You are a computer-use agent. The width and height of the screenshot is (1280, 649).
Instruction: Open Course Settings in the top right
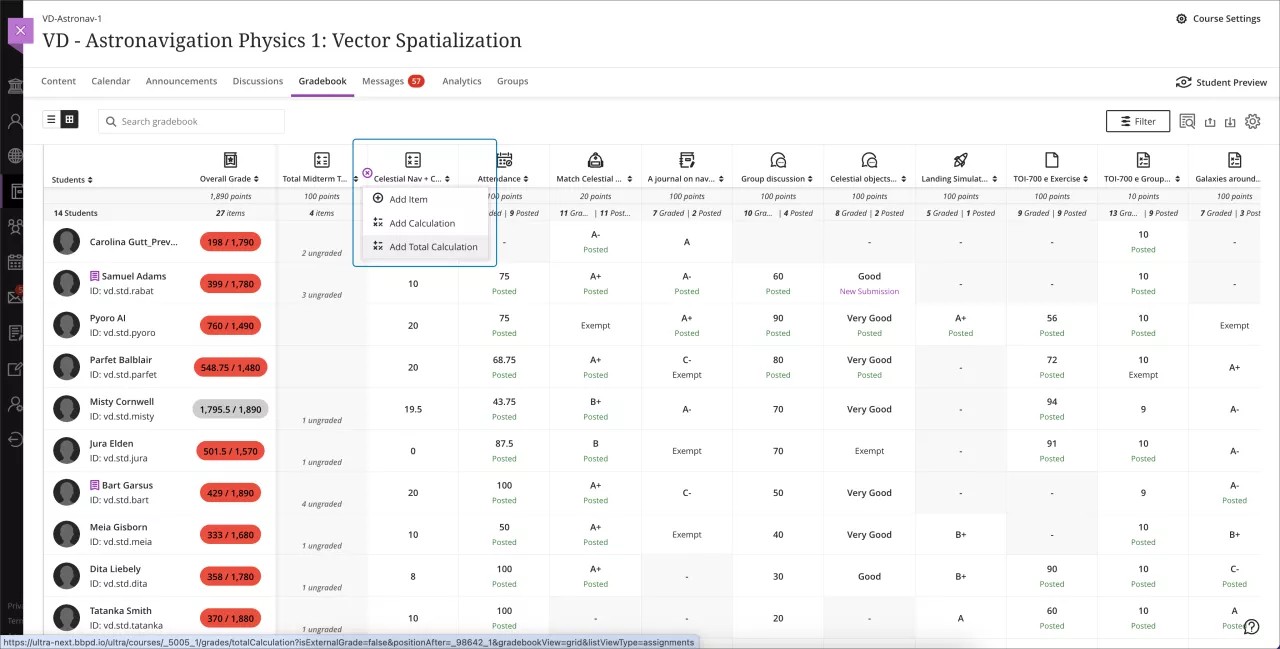coord(1218,18)
